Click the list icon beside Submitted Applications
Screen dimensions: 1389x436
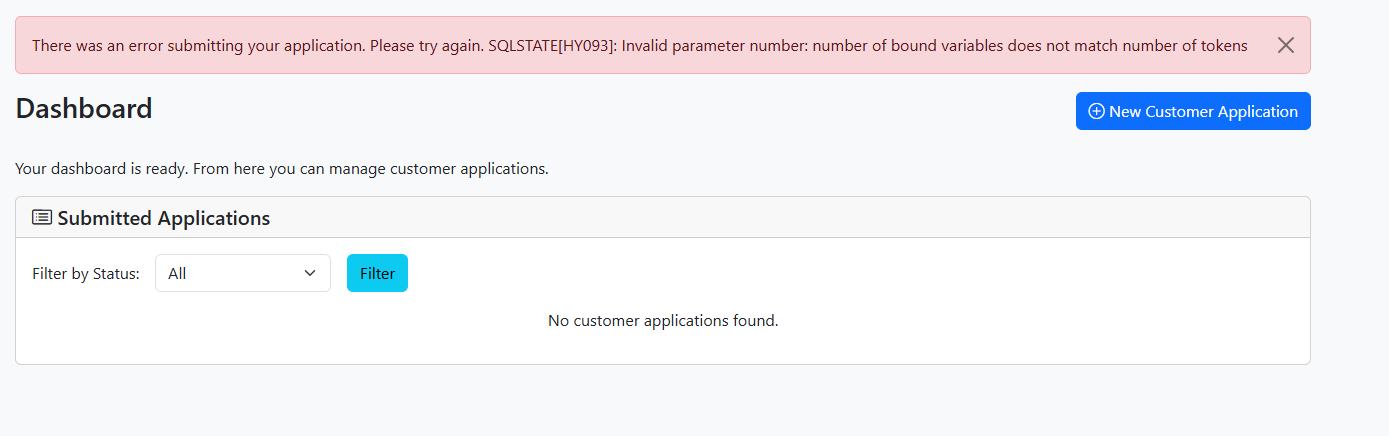42,218
